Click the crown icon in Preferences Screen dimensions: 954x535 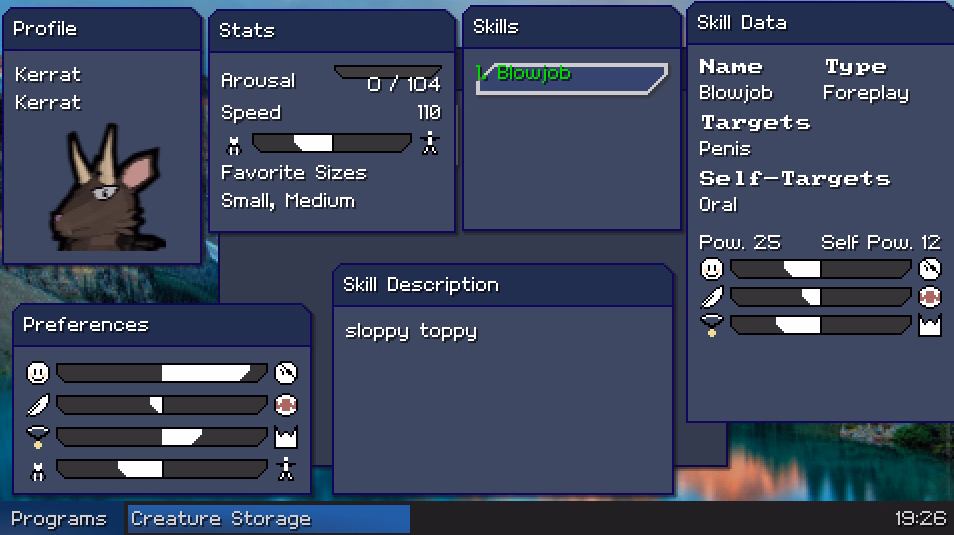(x=286, y=437)
